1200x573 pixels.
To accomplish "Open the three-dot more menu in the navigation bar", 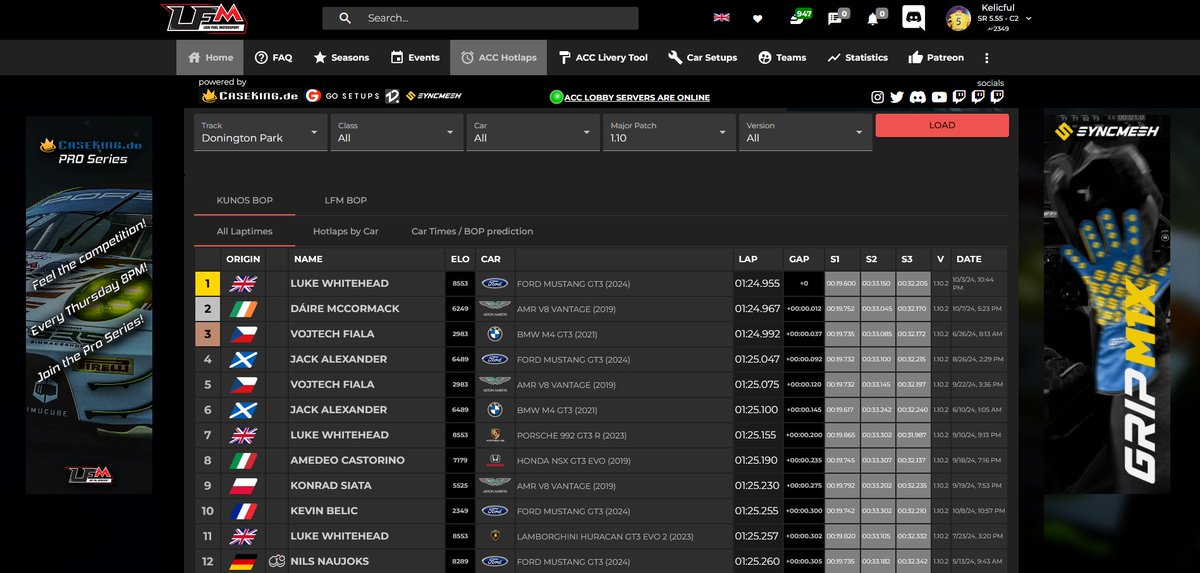I will (x=987, y=58).
